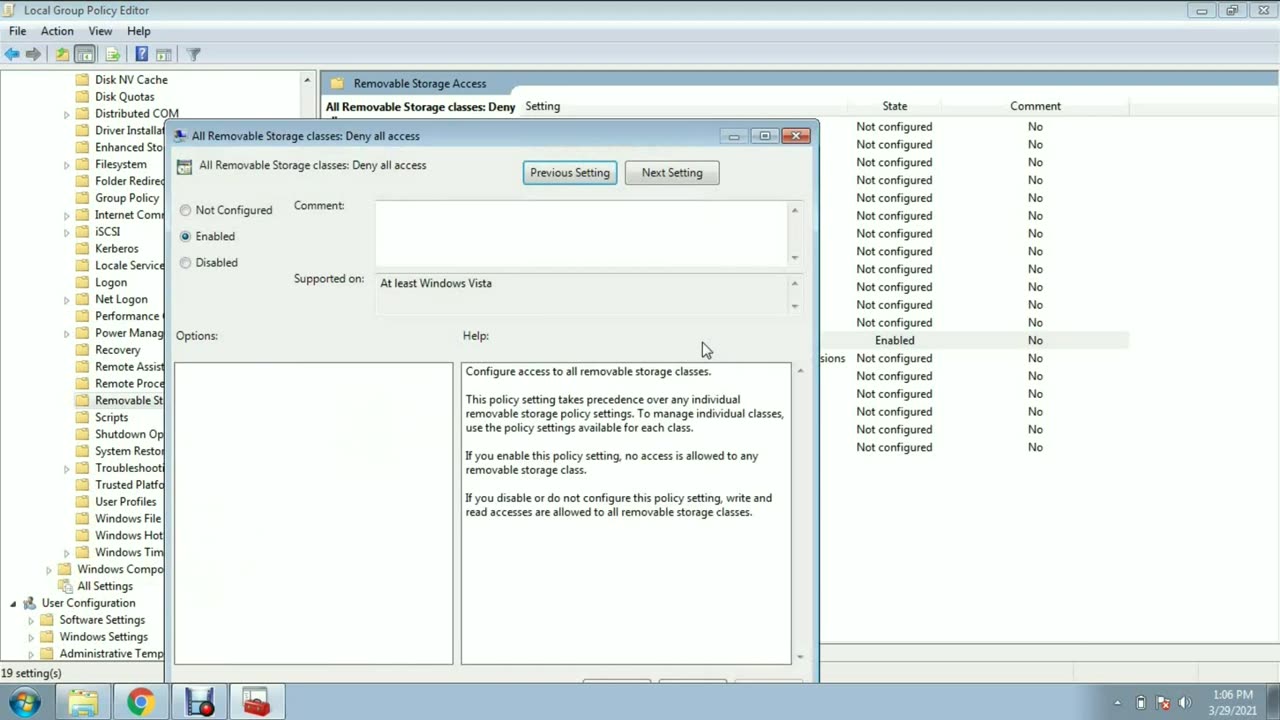The width and height of the screenshot is (1280, 720).
Task: Expand the Distributed COM tree node
Action: coord(67,114)
